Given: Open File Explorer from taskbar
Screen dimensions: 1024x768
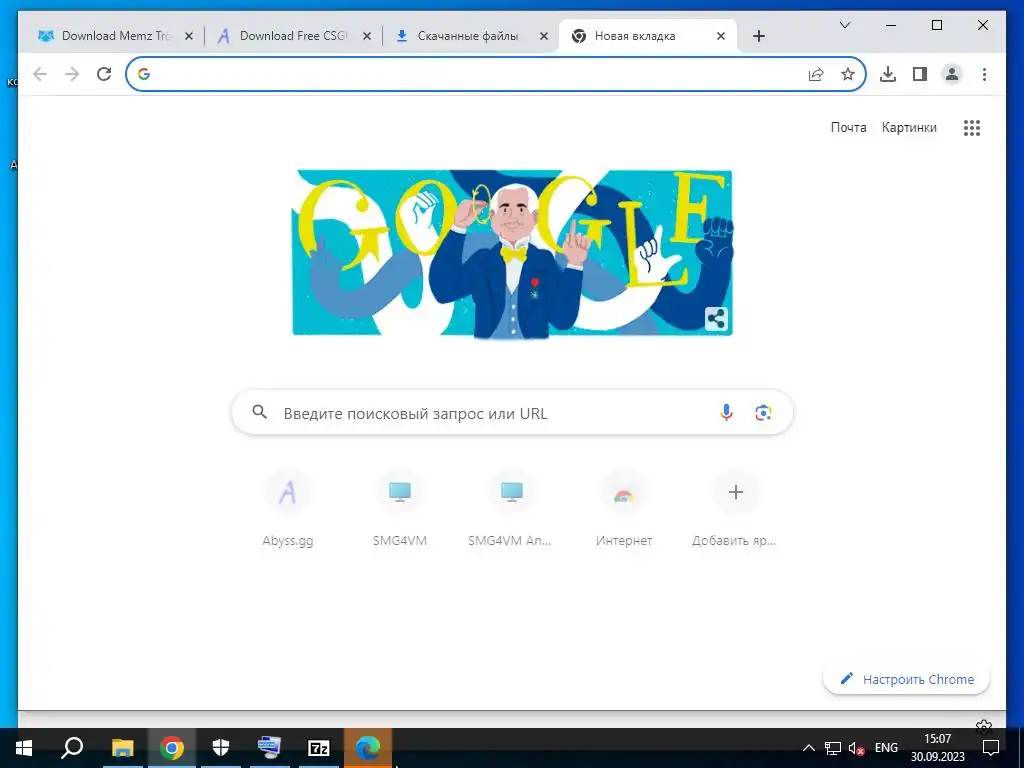Looking at the screenshot, I should pos(122,747).
